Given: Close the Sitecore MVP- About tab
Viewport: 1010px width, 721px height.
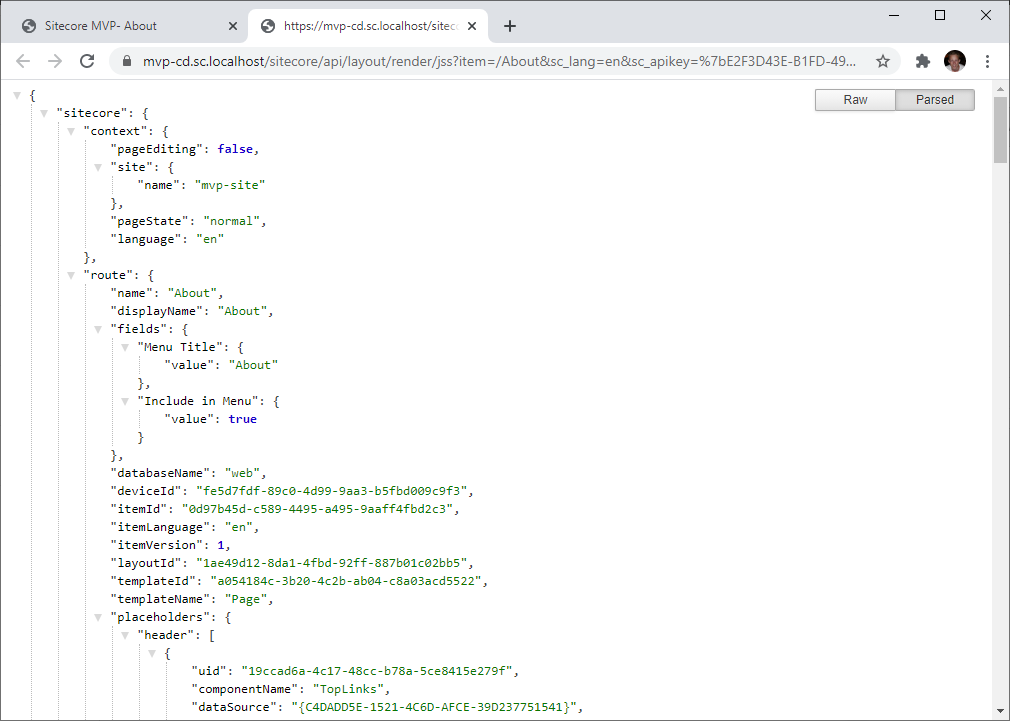Looking at the screenshot, I should point(233,26).
